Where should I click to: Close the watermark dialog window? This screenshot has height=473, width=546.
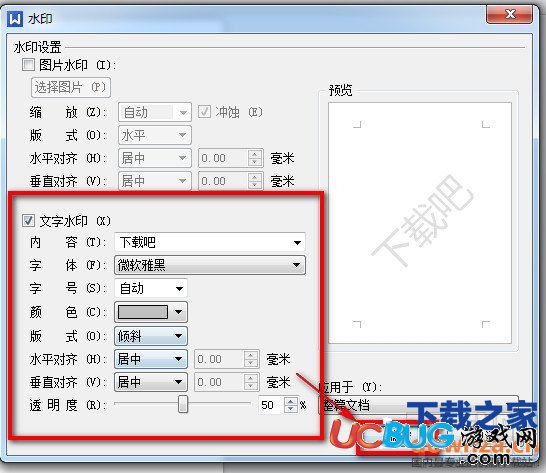coord(509,14)
